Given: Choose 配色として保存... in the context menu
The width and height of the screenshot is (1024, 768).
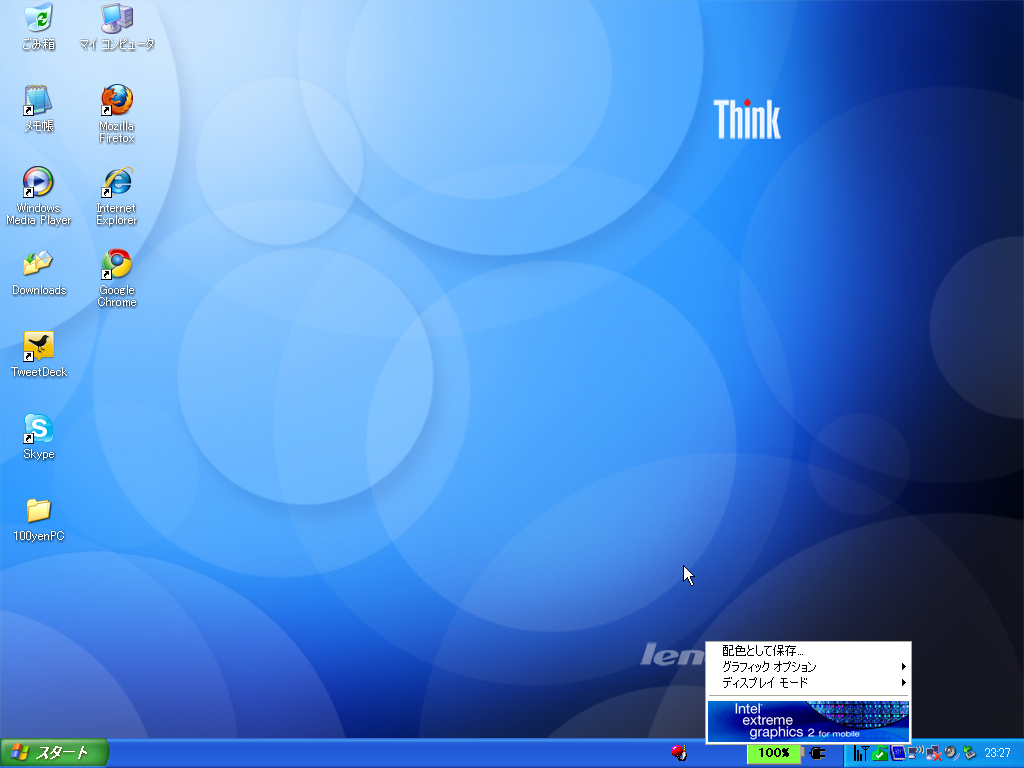Looking at the screenshot, I should coord(808,650).
